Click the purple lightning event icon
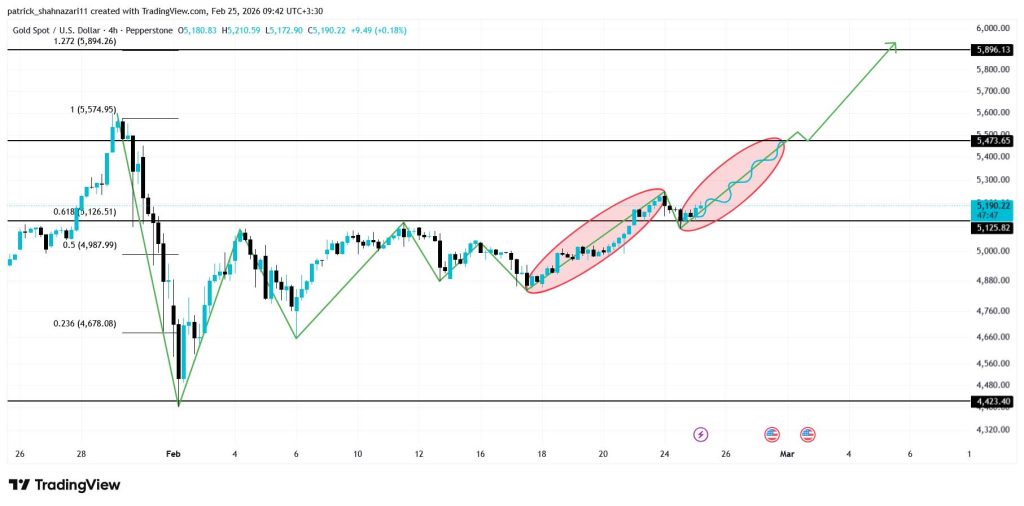The width and height of the screenshot is (1024, 506). (701, 434)
